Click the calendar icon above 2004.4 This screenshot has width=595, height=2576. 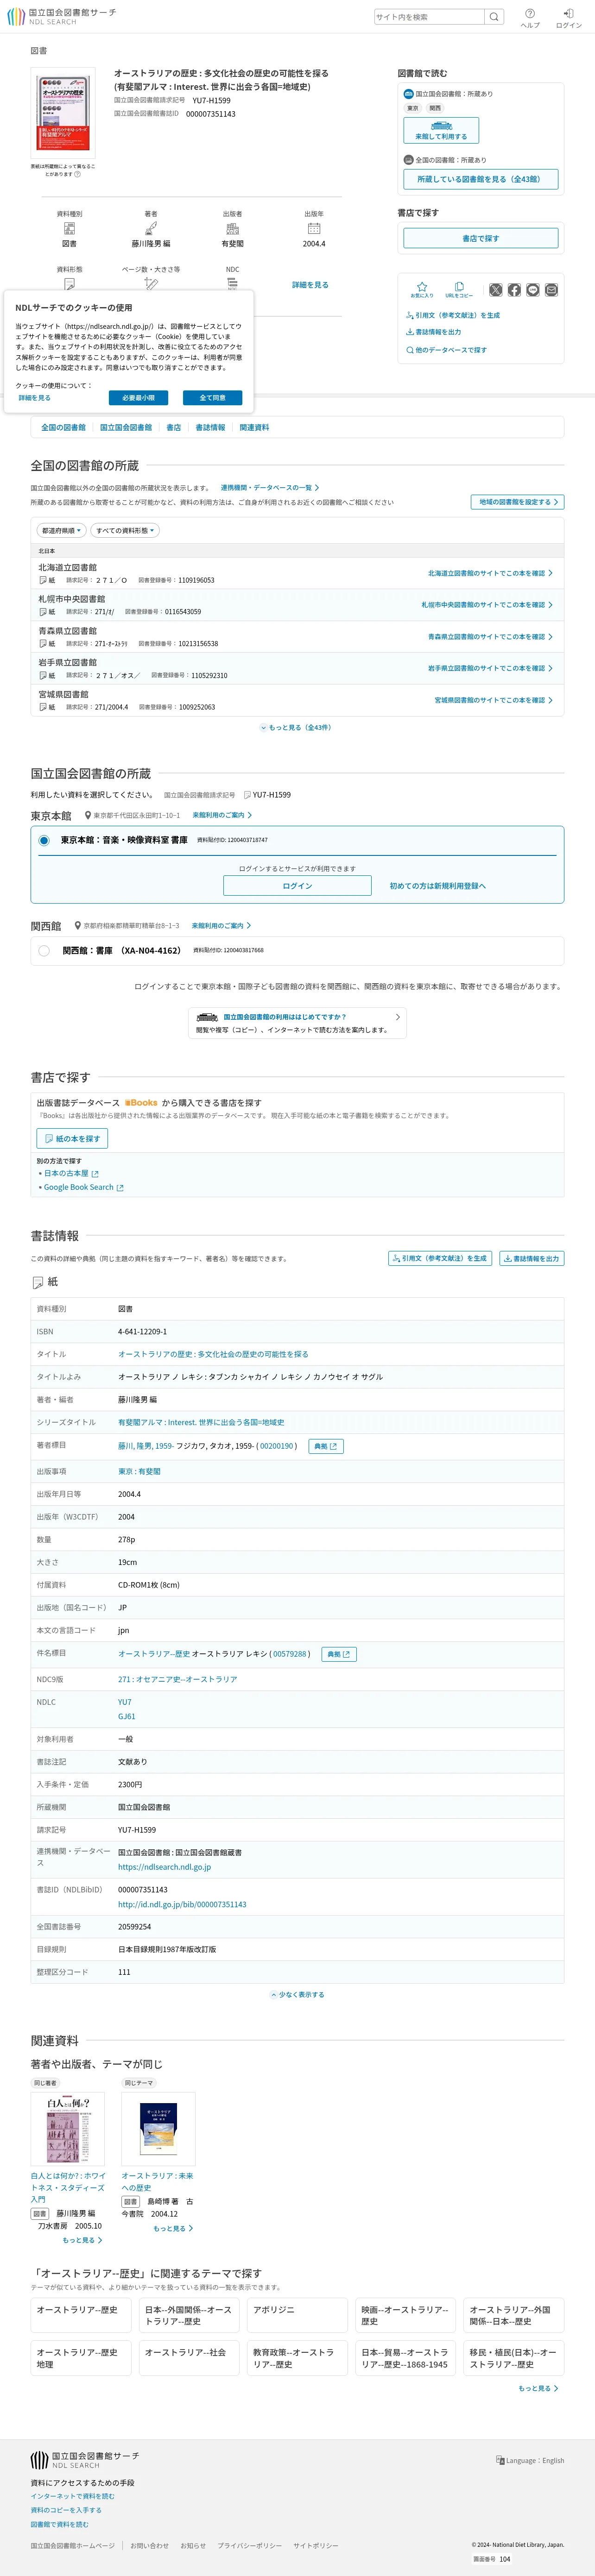pyautogui.click(x=314, y=229)
